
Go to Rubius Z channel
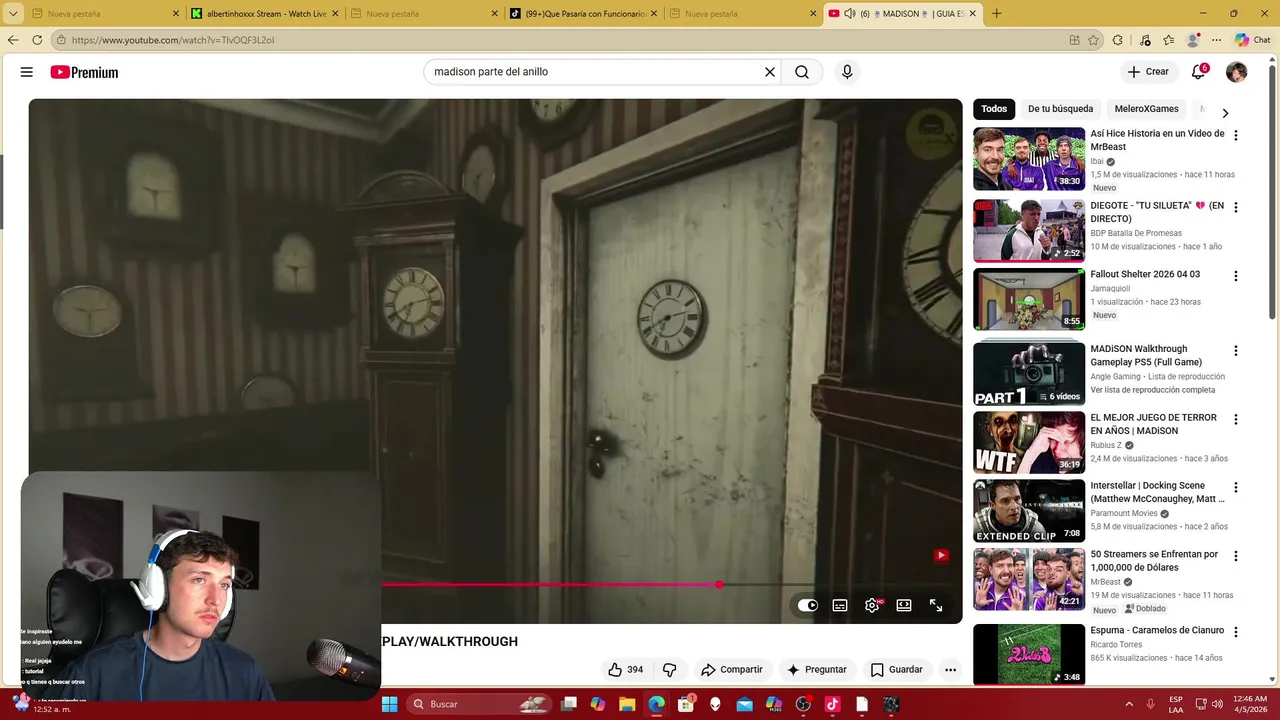point(1106,445)
